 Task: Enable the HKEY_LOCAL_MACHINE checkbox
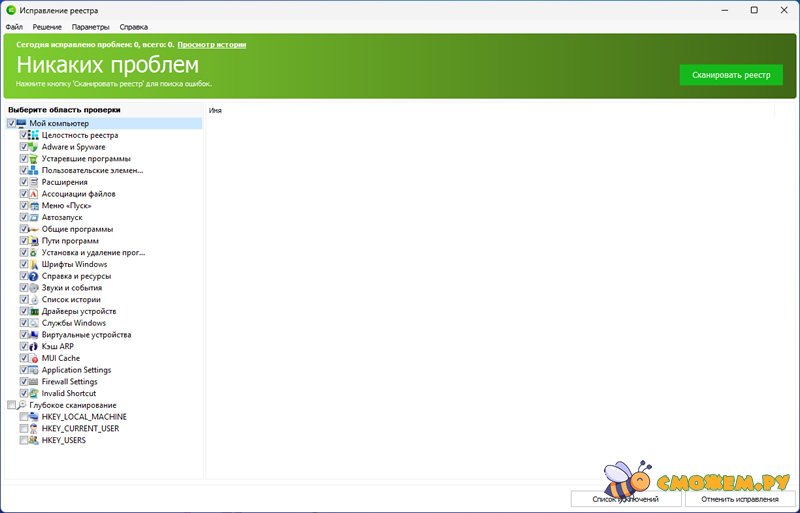tap(23, 417)
